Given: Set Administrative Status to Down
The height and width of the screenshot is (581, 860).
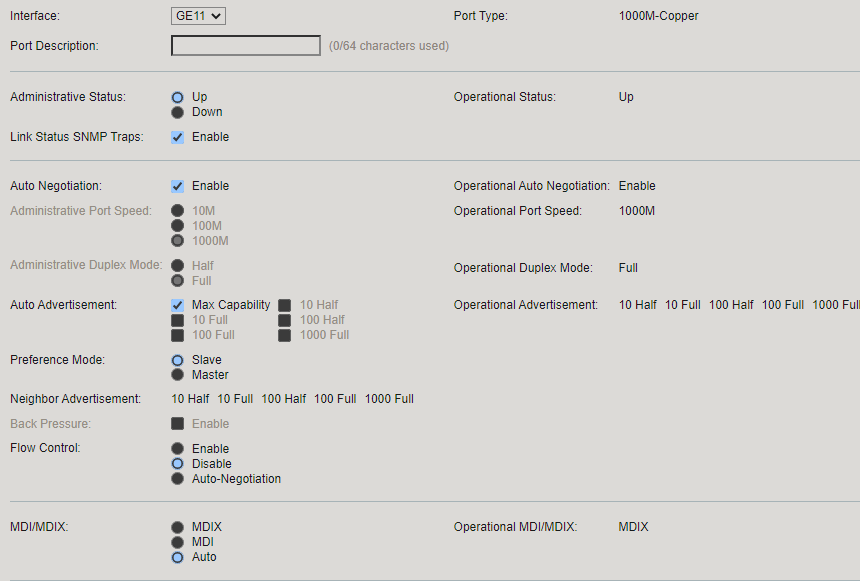Looking at the screenshot, I should [177, 112].
